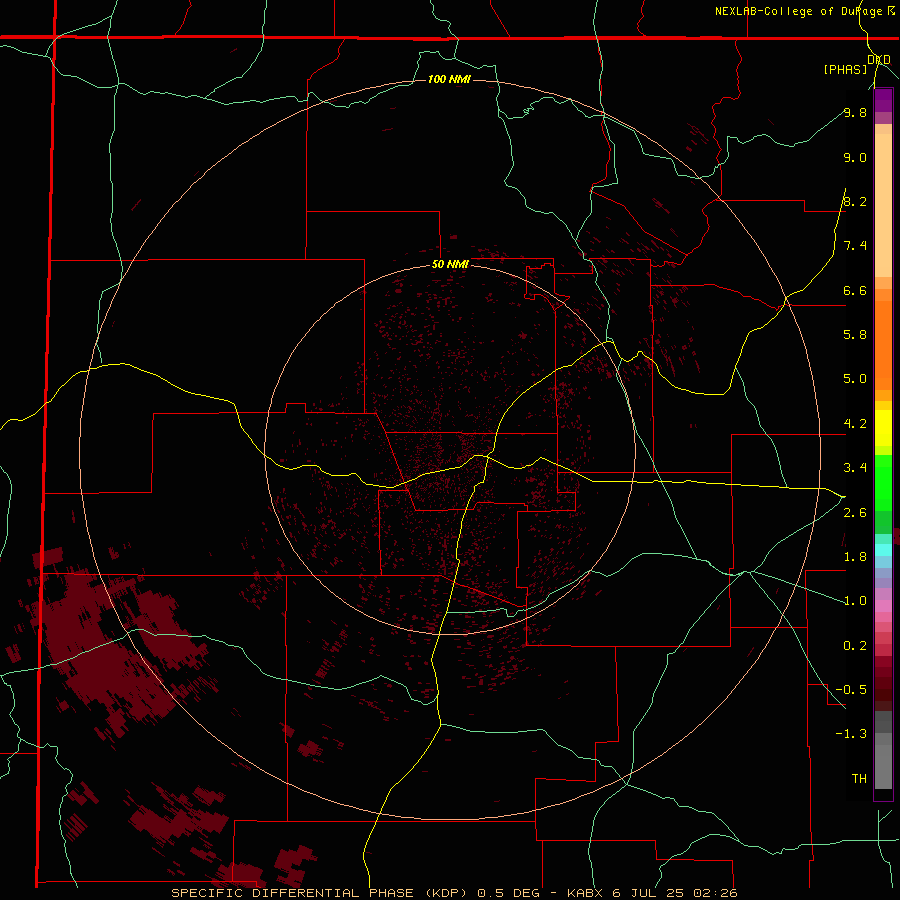Select the -0.5 value on the color scale

(851, 689)
